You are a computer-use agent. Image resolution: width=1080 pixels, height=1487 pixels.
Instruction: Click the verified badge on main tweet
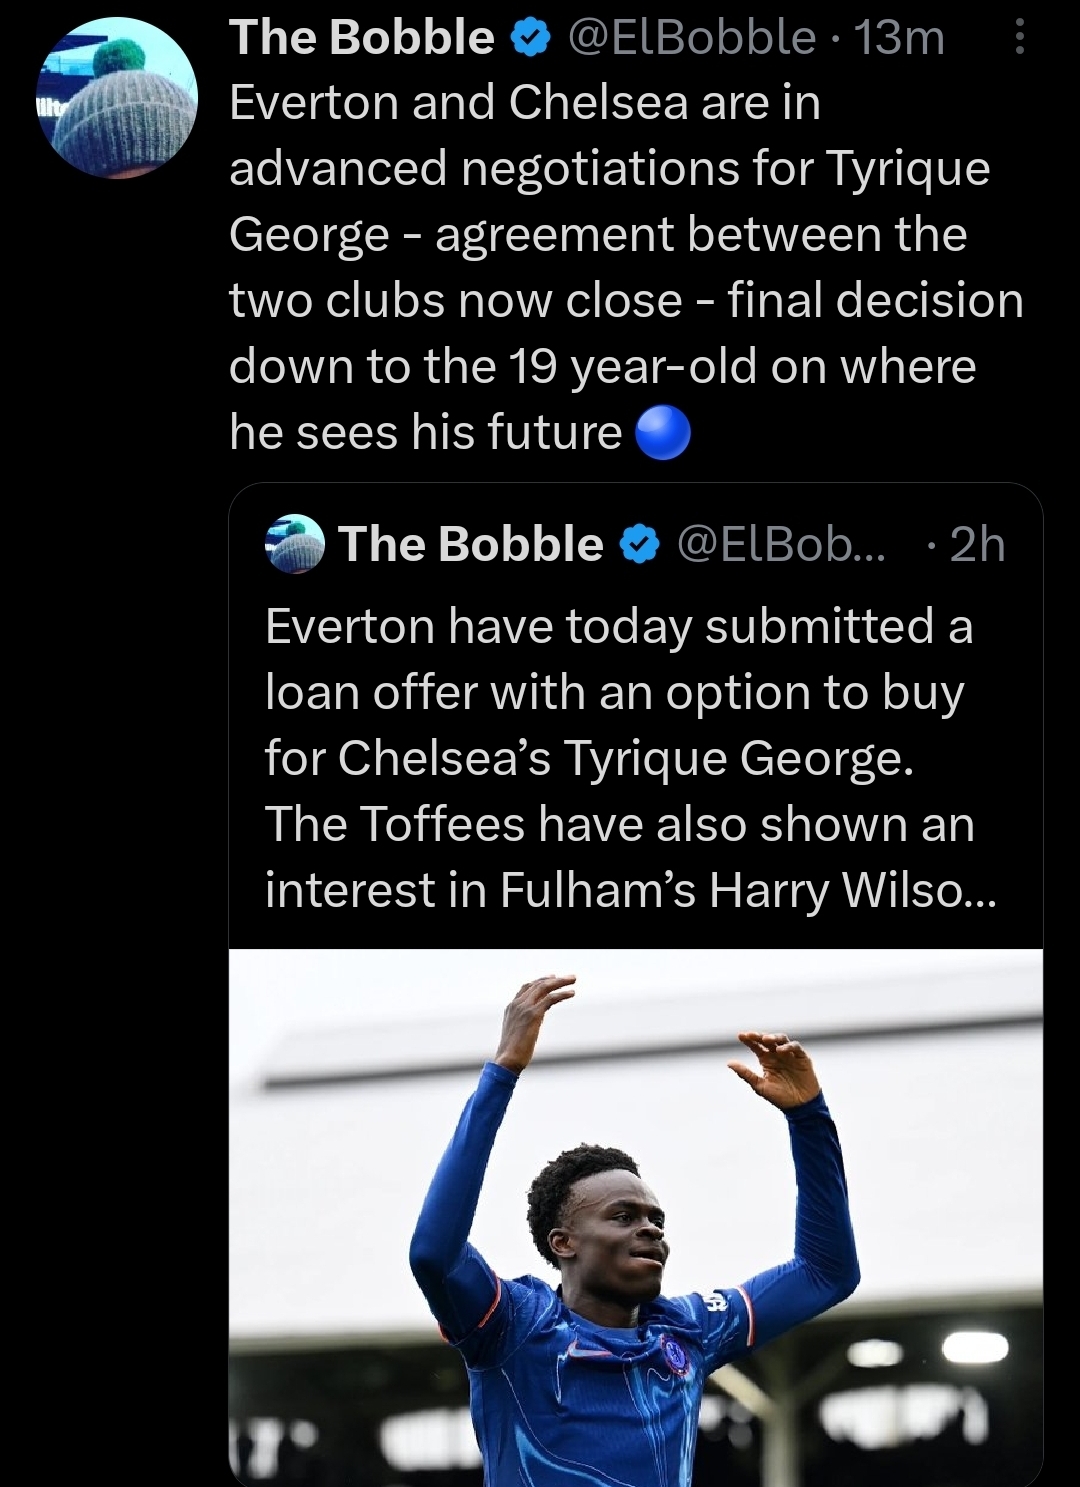coord(530,39)
